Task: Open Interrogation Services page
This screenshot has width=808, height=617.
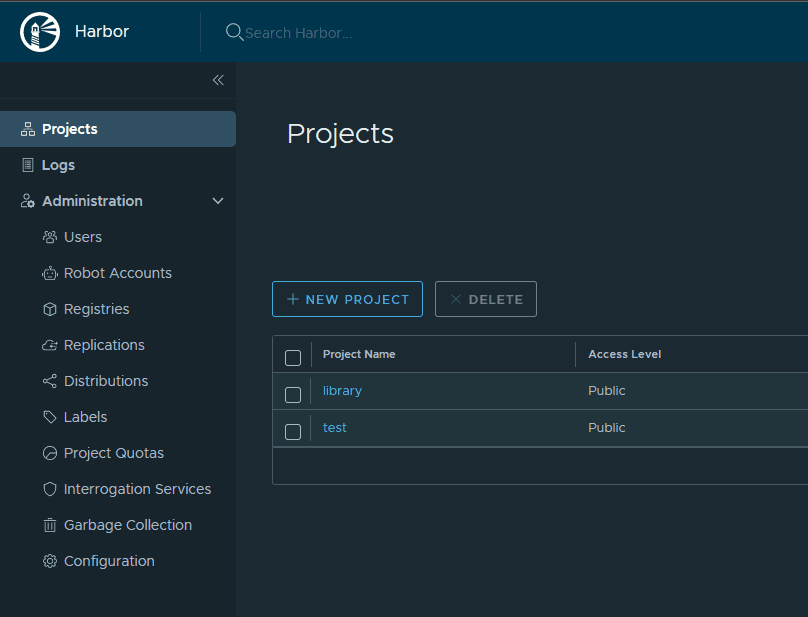Action: [x=137, y=489]
